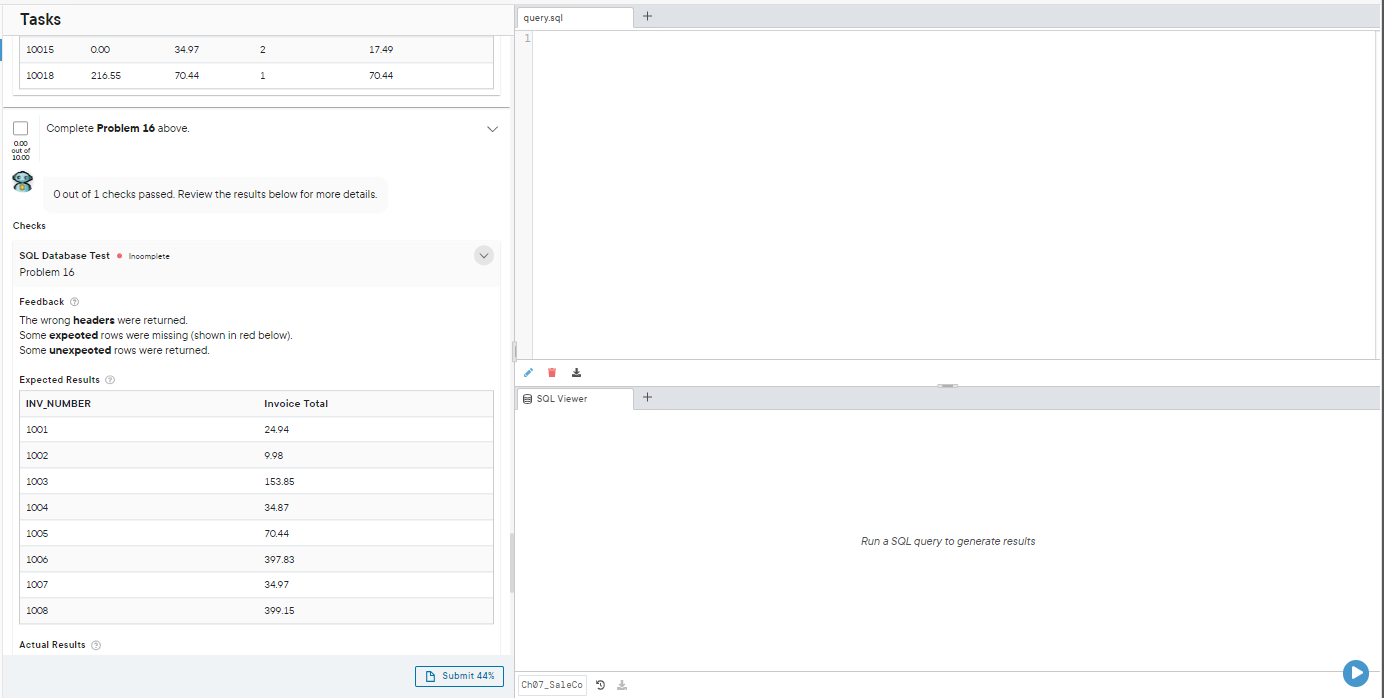Switch to the query.sql tab
Image resolution: width=1384 pixels, height=698 pixels.
click(x=575, y=18)
